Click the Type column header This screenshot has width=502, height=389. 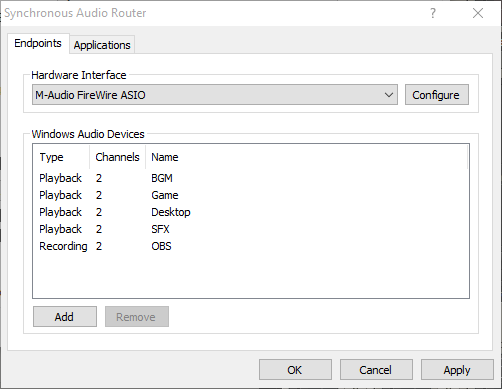point(61,157)
